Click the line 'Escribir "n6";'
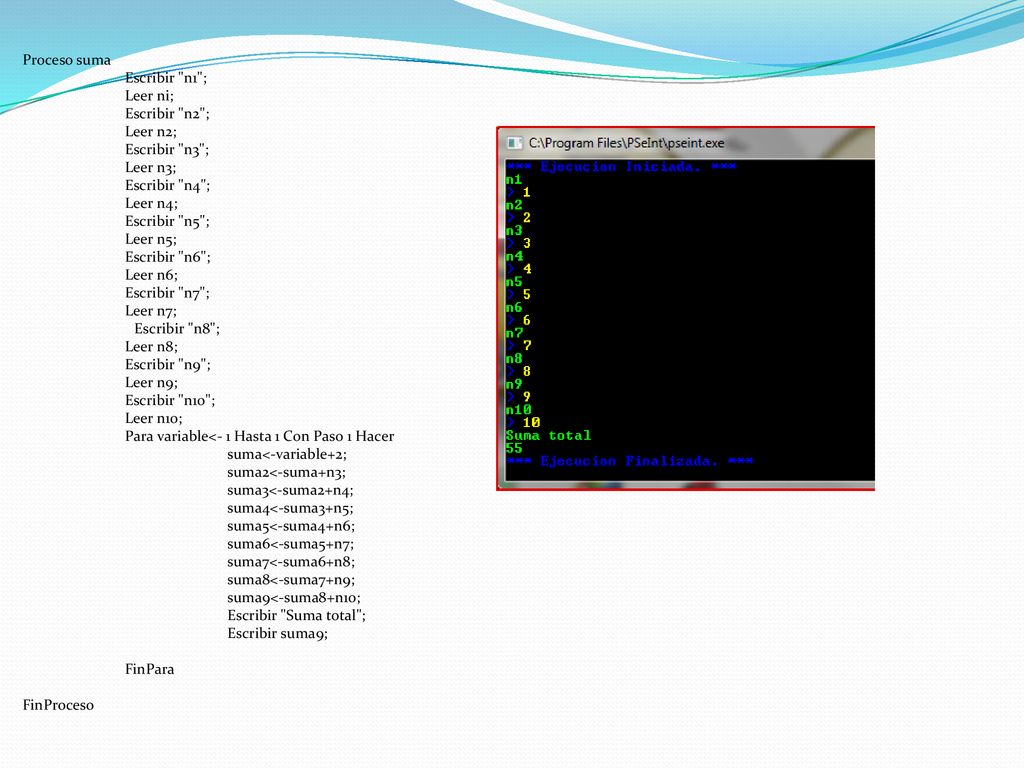 (x=168, y=257)
